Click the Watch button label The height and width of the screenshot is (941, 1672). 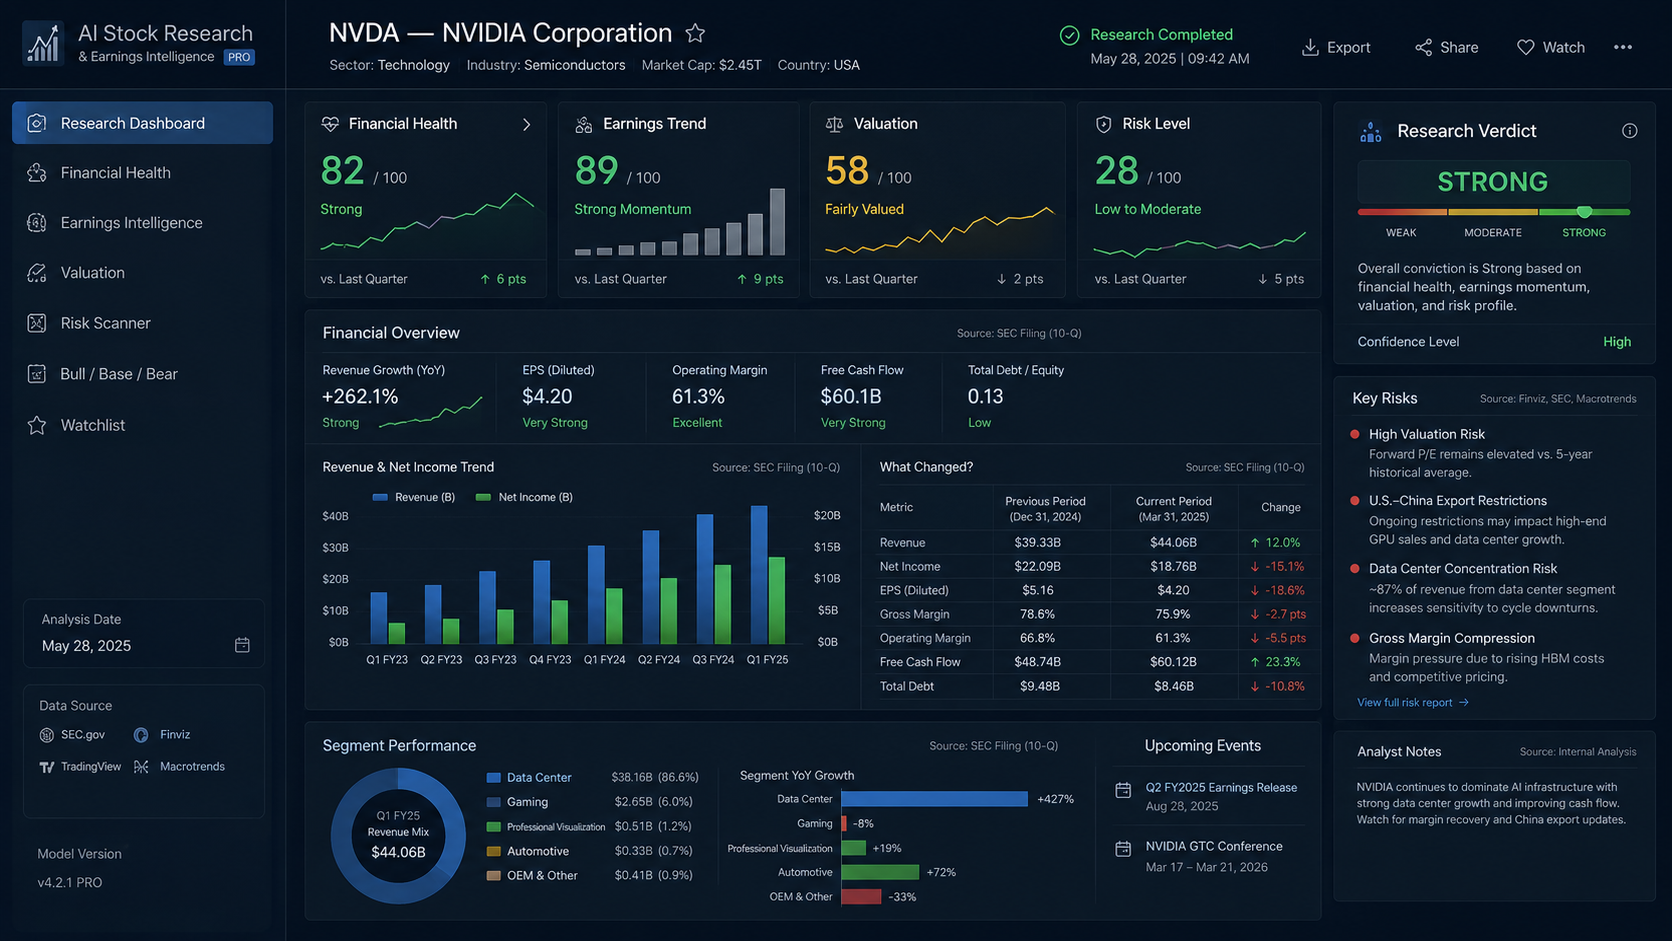point(1563,47)
